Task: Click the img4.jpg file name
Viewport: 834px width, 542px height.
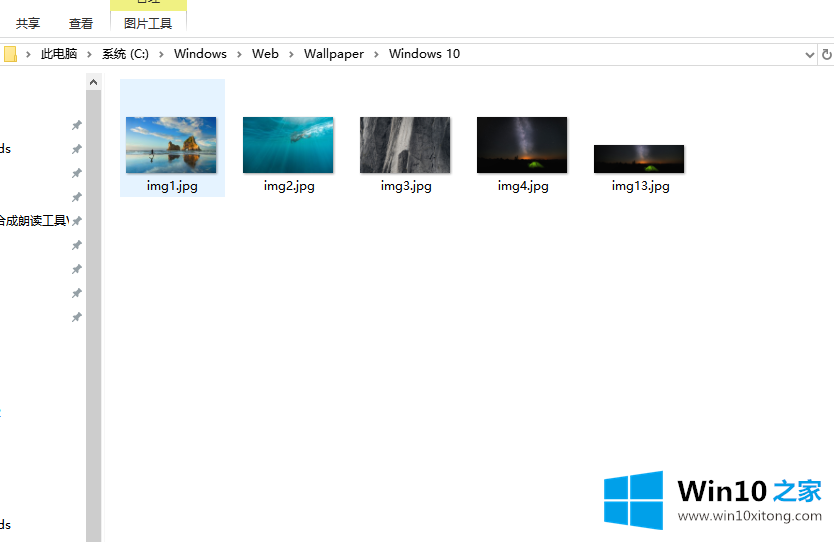Action: [523, 186]
